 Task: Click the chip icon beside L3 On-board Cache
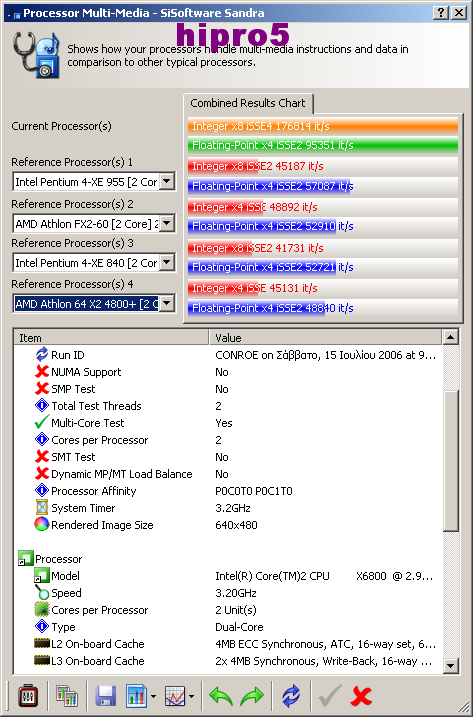coord(42,660)
